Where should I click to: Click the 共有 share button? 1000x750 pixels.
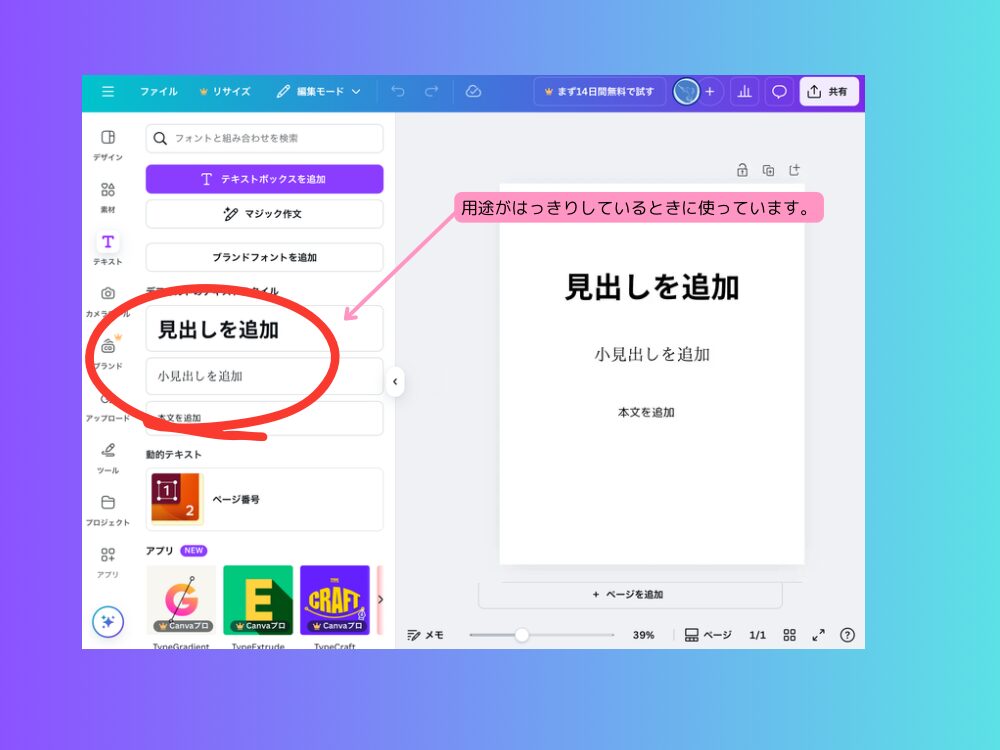click(828, 92)
